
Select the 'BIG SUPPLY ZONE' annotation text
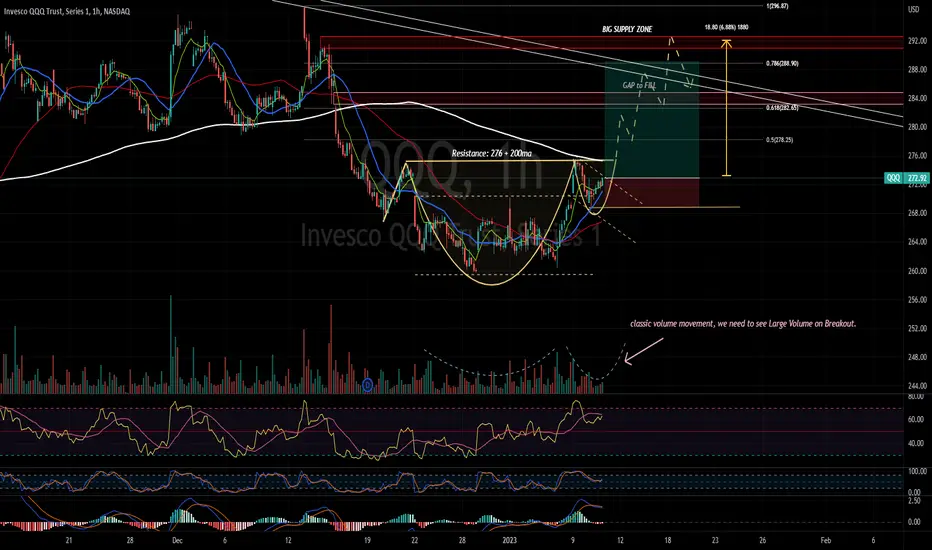click(x=627, y=29)
